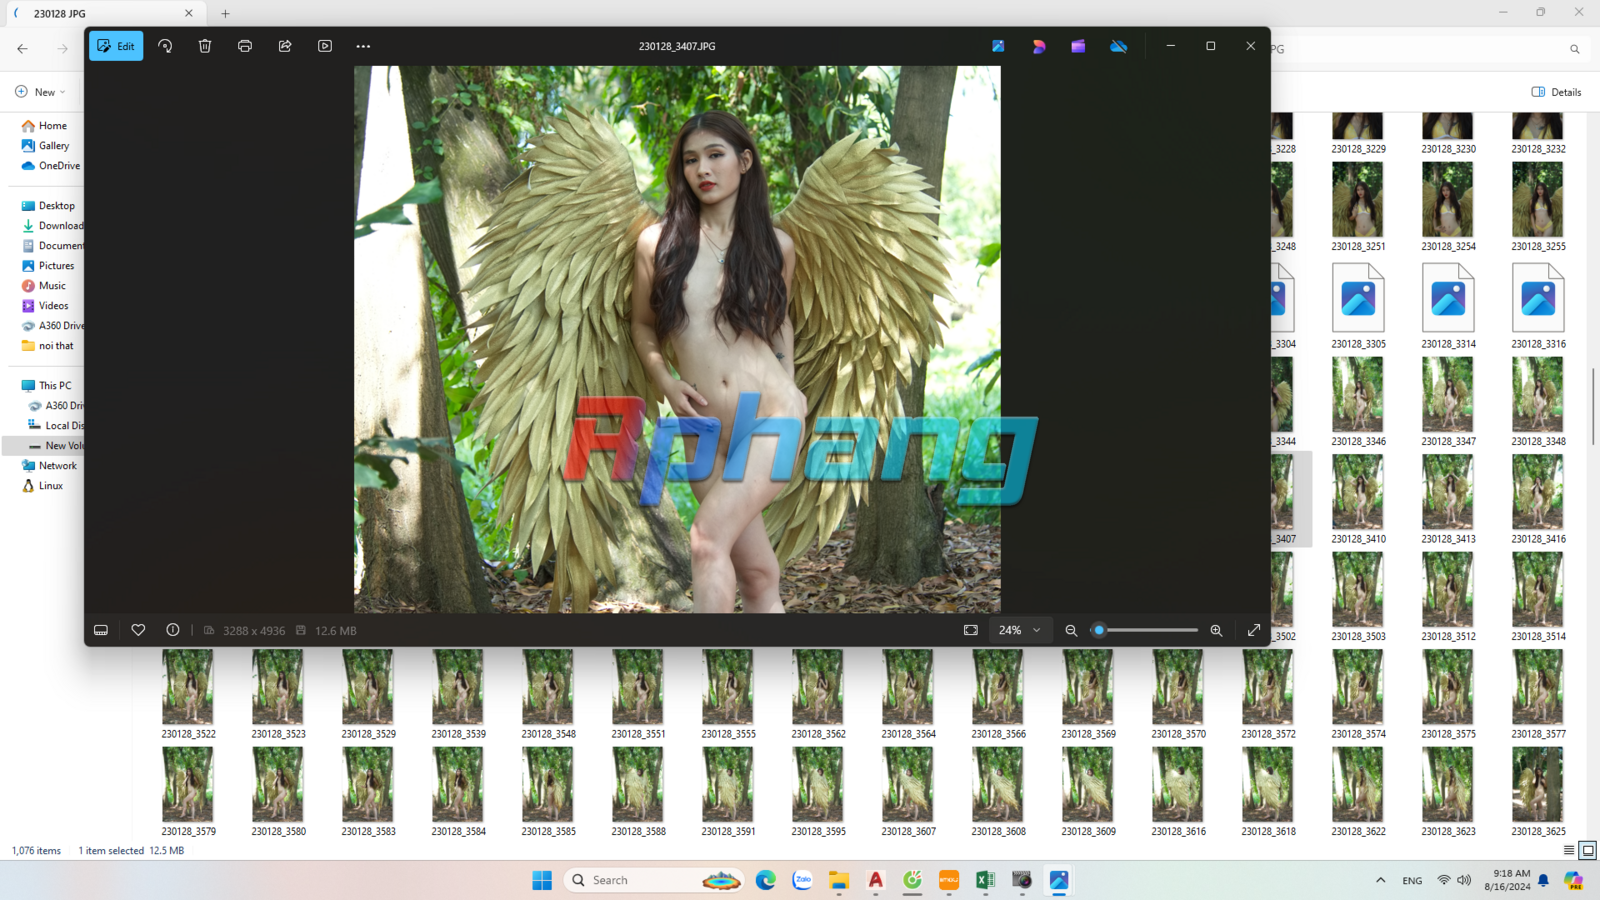Open Videos folder in sidebar
This screenshot has width=1600, height=900.
[x=45, y=306]
